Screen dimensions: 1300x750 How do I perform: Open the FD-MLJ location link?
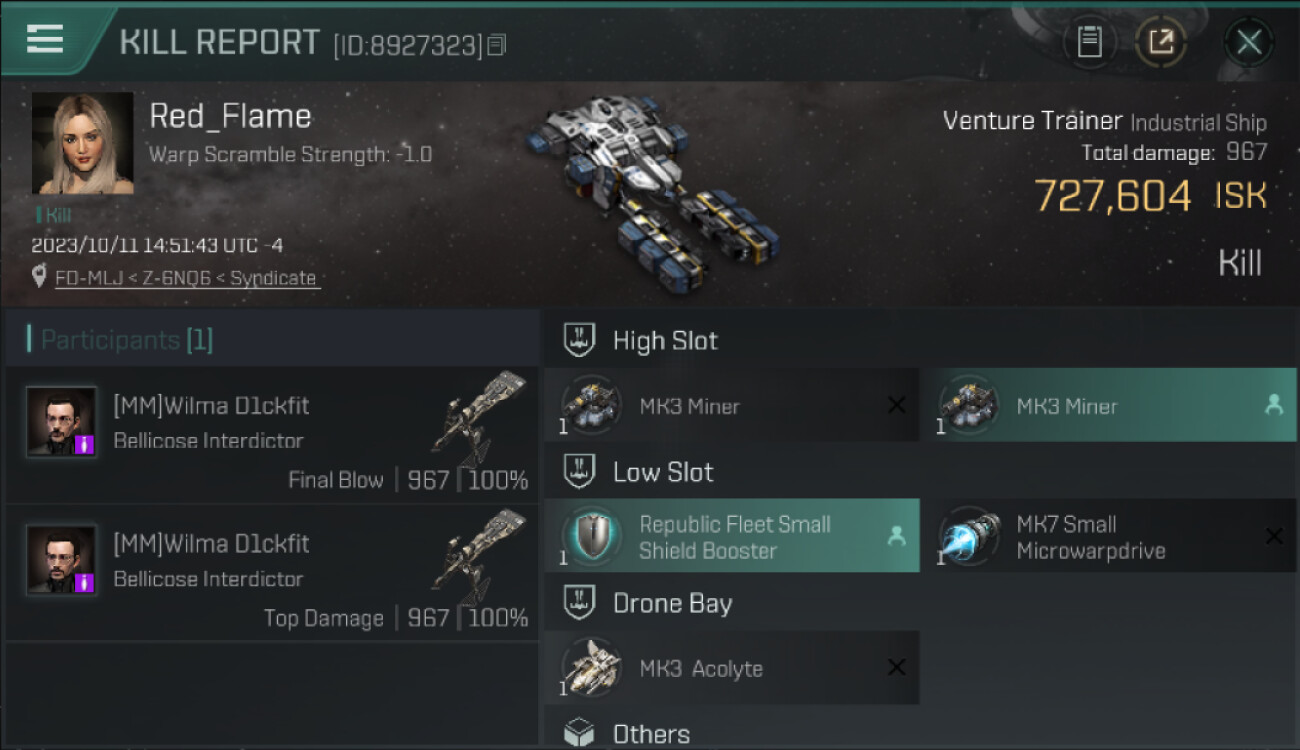pos(187,278)
